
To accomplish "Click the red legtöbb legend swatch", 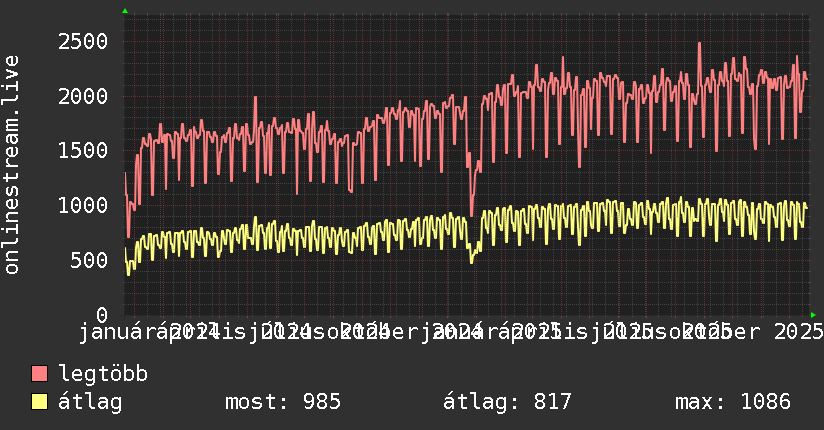I will pyautogui.click(x=39, y=373).
